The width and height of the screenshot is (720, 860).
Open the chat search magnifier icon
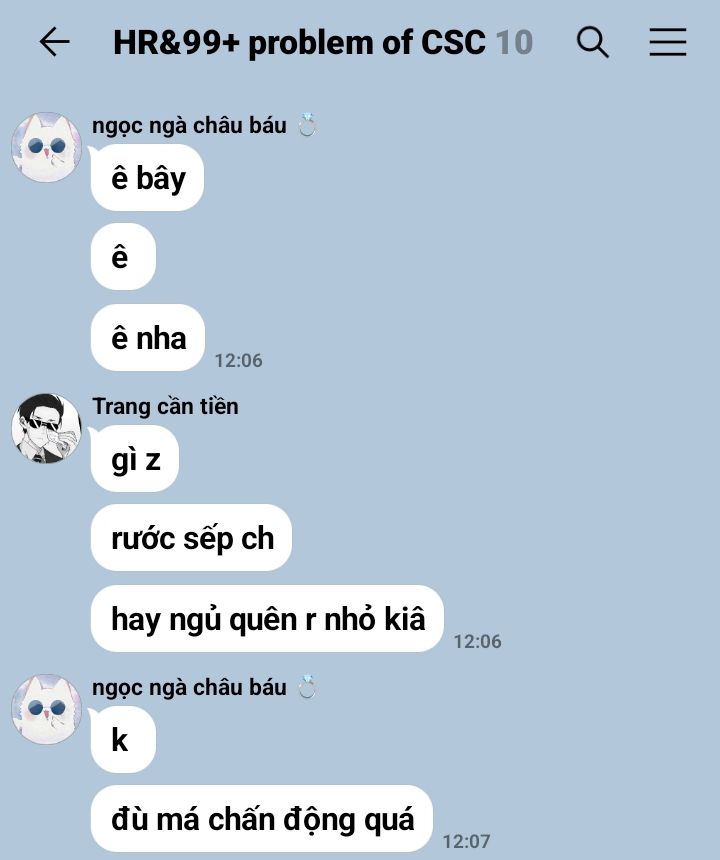click(593, 42)
